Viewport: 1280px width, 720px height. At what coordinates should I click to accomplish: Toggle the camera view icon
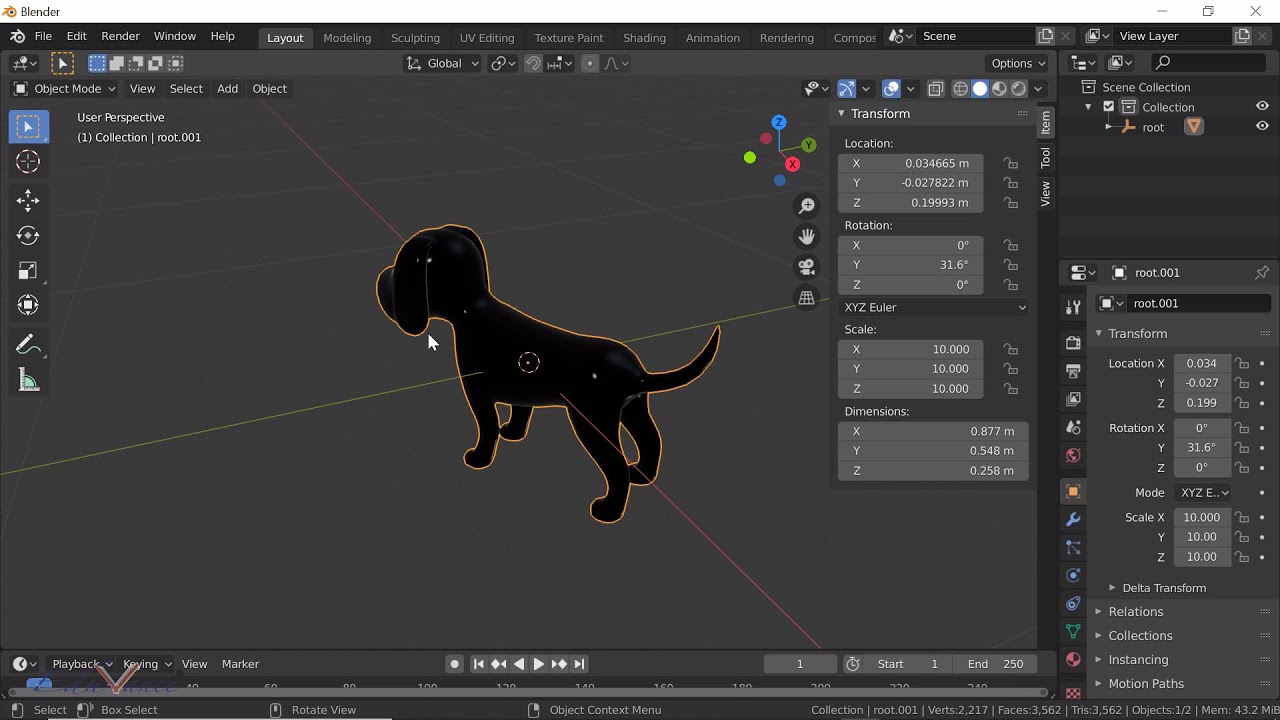pyautogui.click(x=806, y=267)
